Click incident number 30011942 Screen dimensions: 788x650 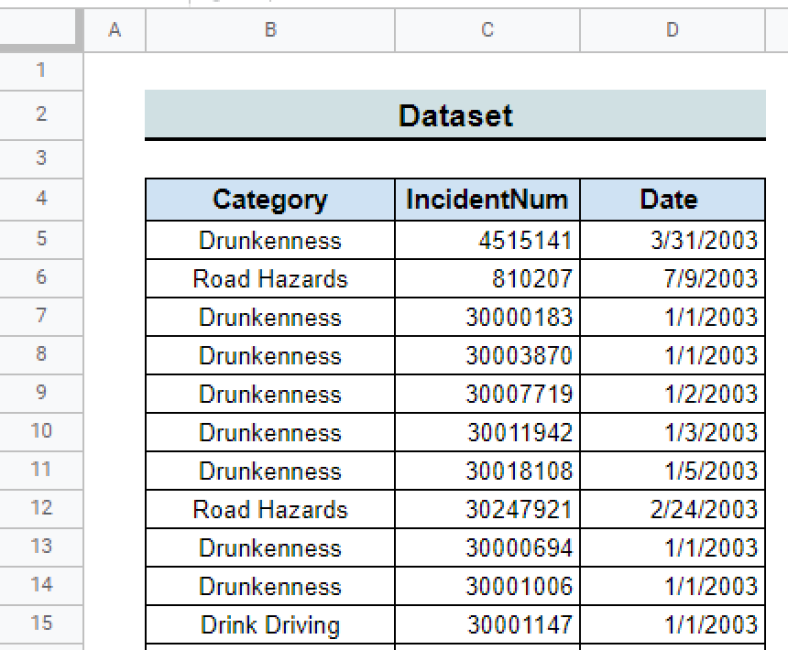tap(487, 432)
